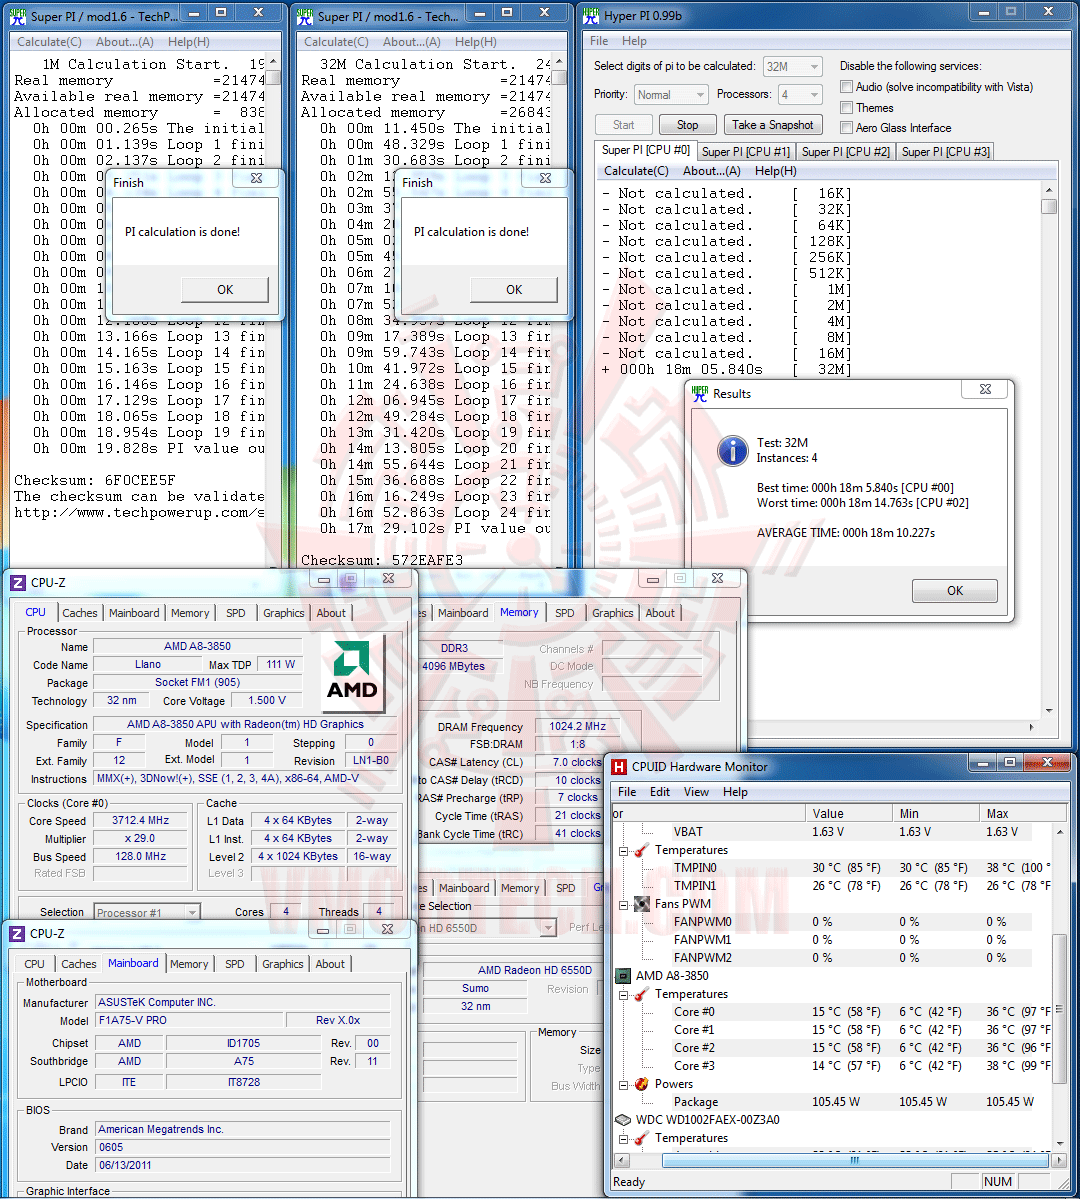Click the Take a Snapshot button
Screen dimensions: 1080x1199
[x=773, y=125]
